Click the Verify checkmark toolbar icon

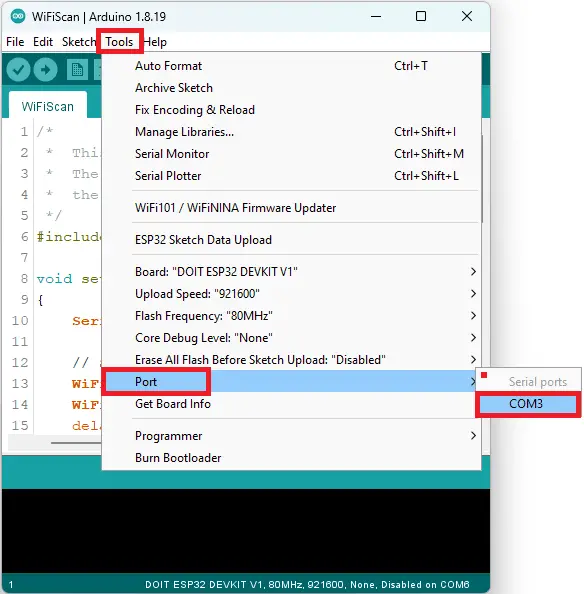click(x=18, y=69)
